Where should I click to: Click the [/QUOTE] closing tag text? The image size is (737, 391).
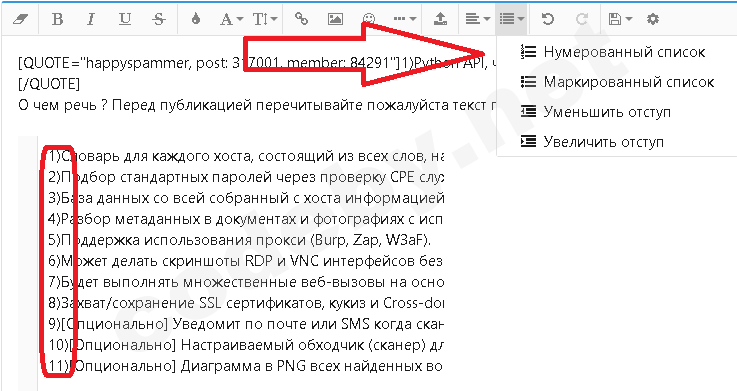coord(49,84)
